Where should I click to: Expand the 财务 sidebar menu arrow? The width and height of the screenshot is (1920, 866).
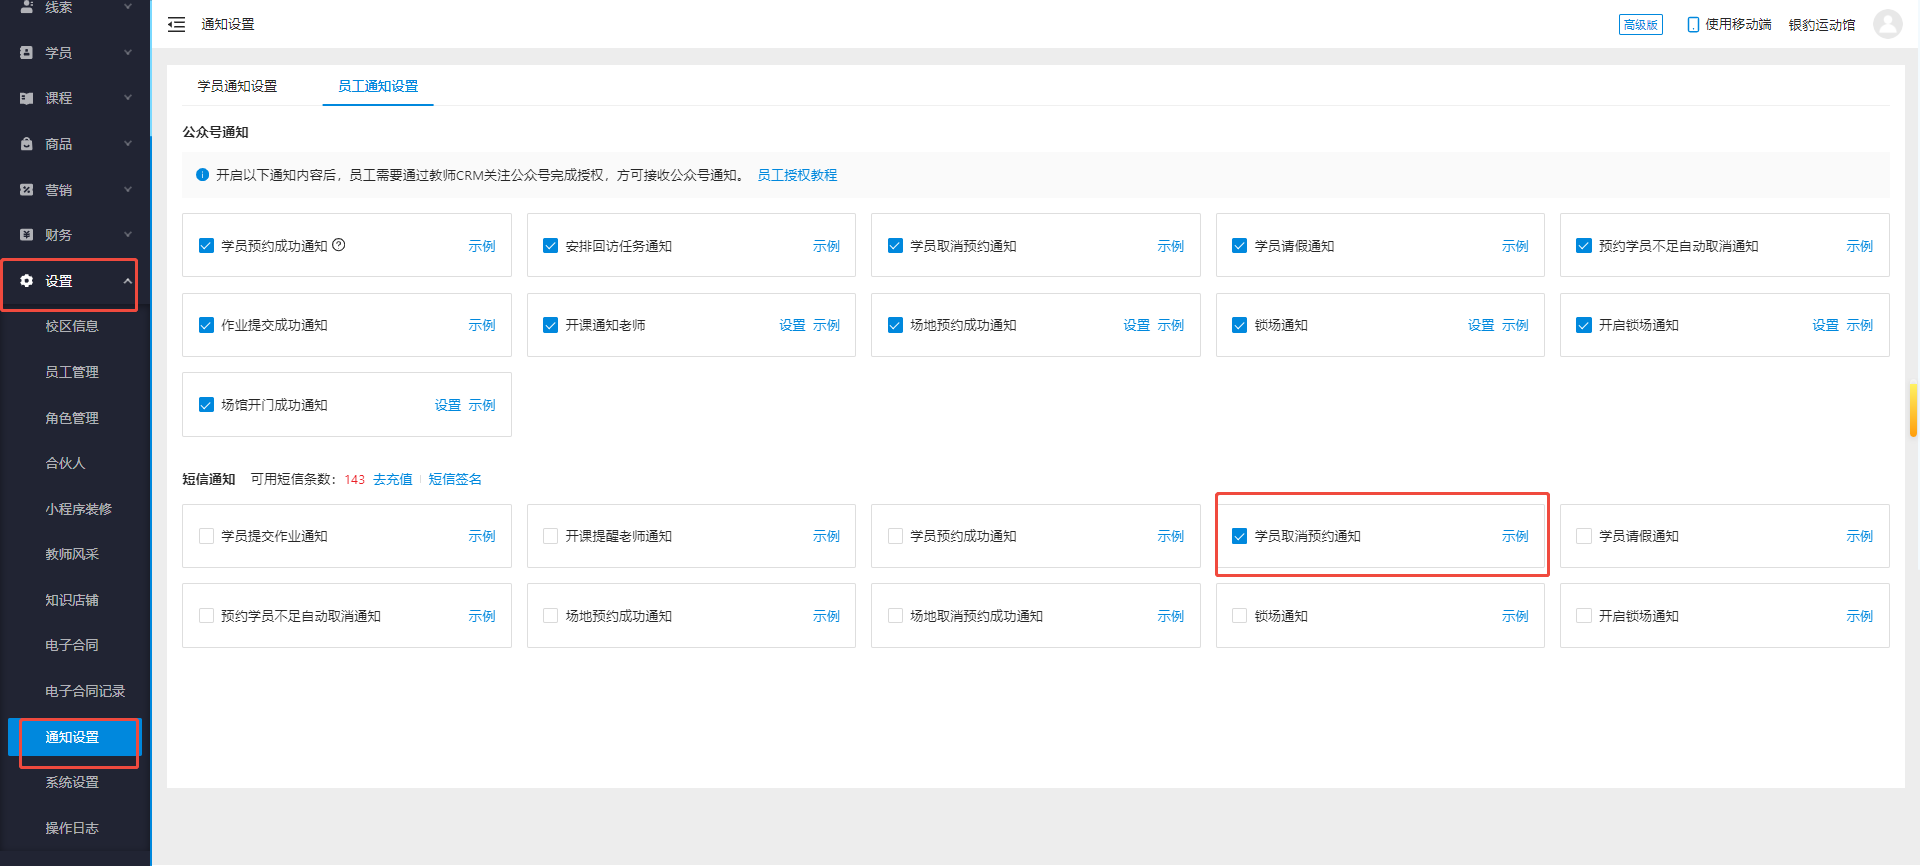tap(128, 235)
